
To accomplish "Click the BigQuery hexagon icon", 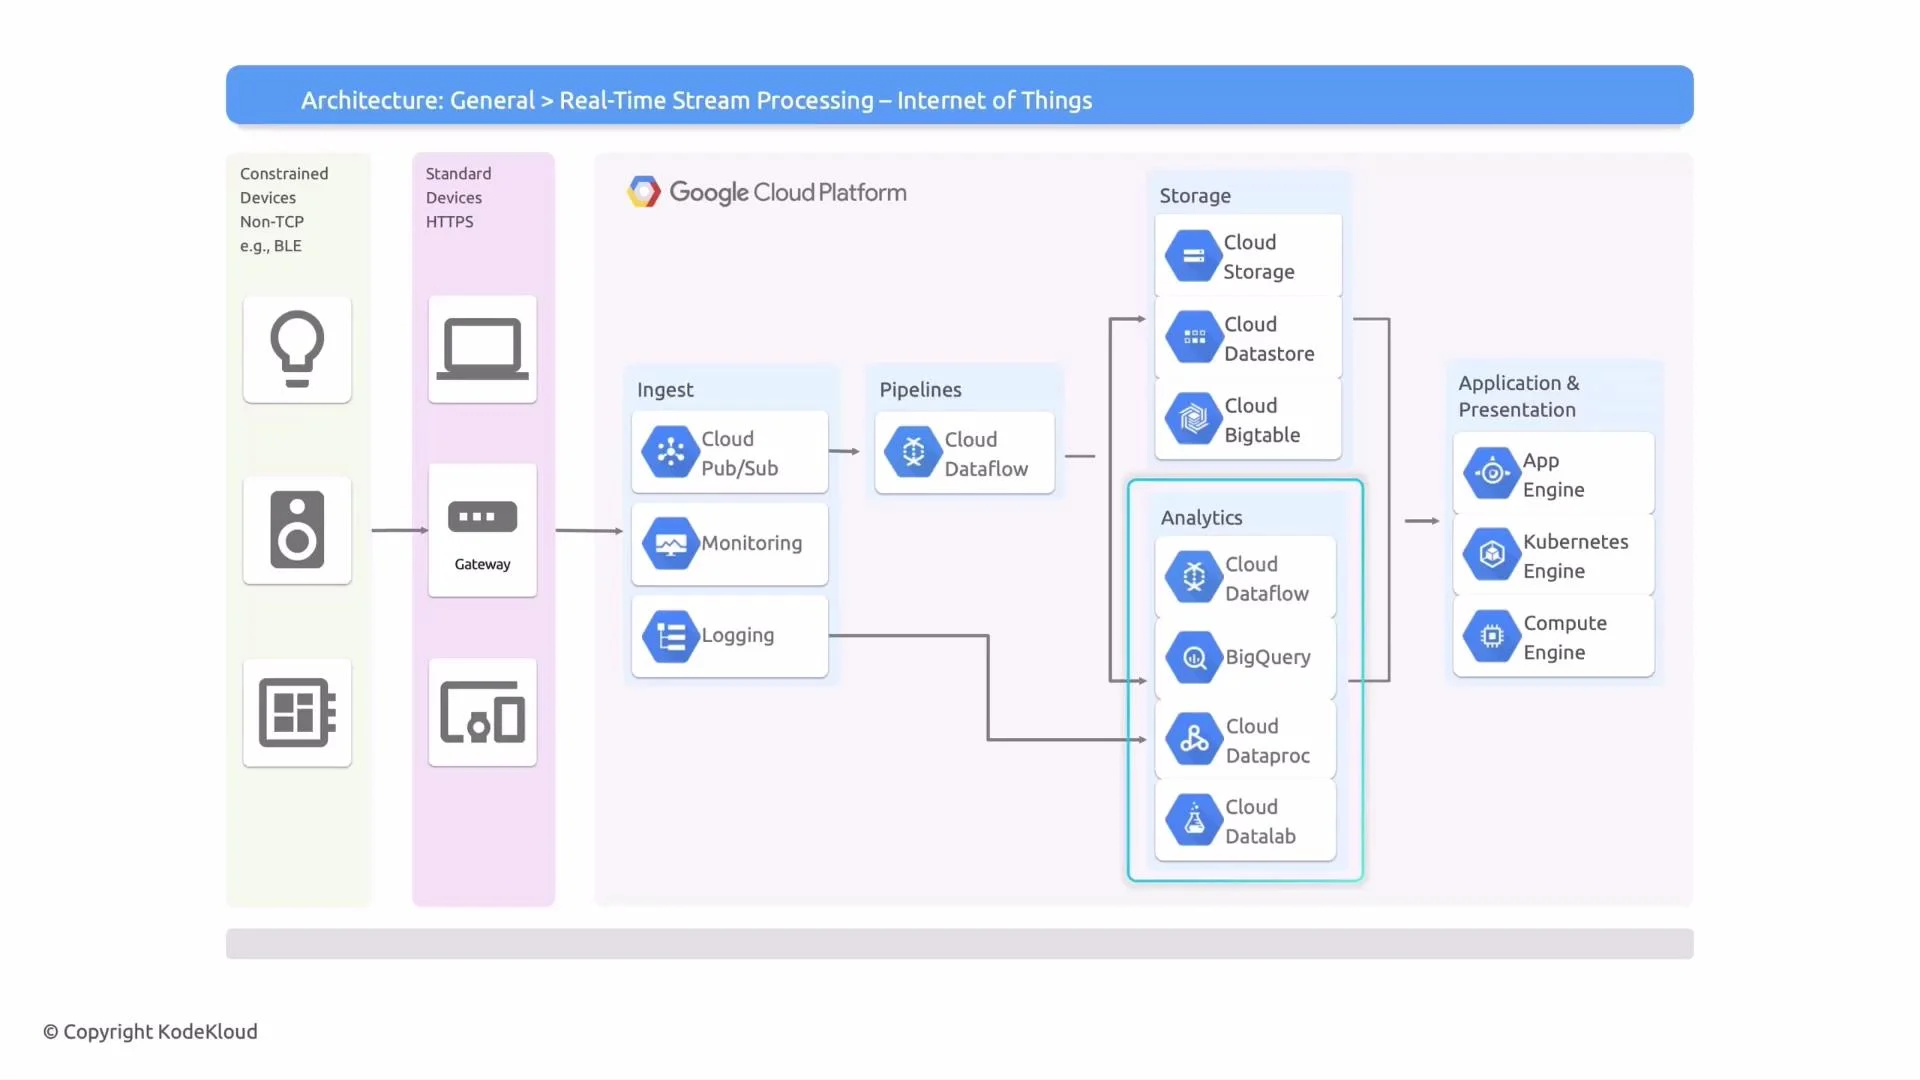I will tap(1194, 657).
